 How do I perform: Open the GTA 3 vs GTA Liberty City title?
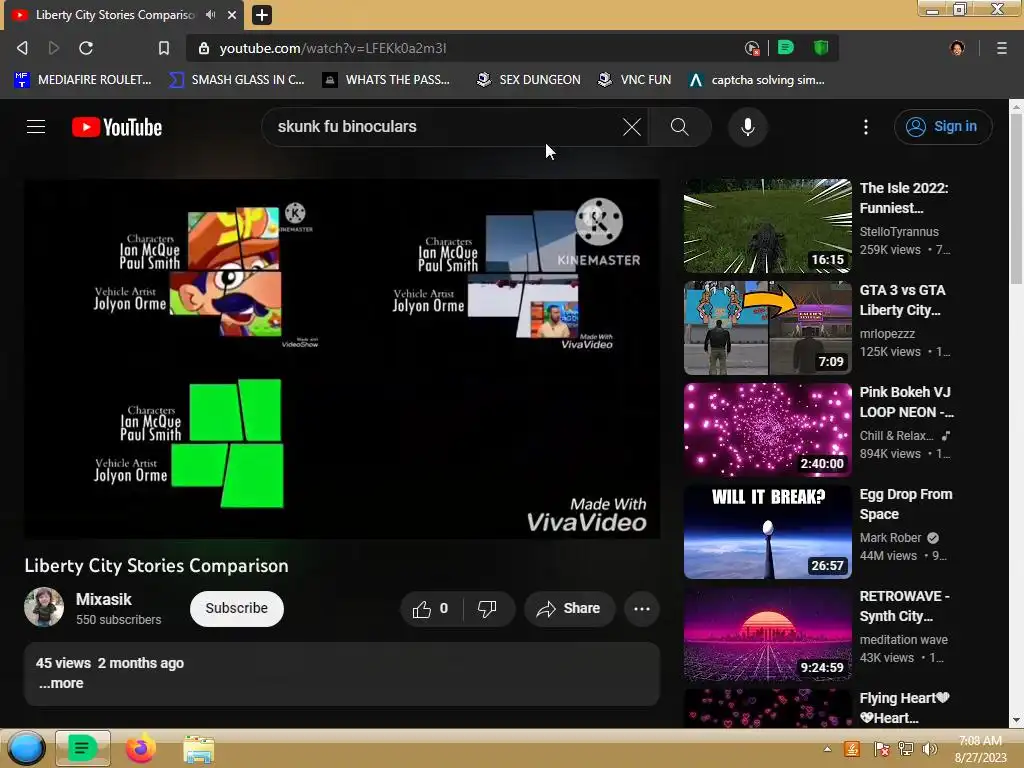click(903, 300)
